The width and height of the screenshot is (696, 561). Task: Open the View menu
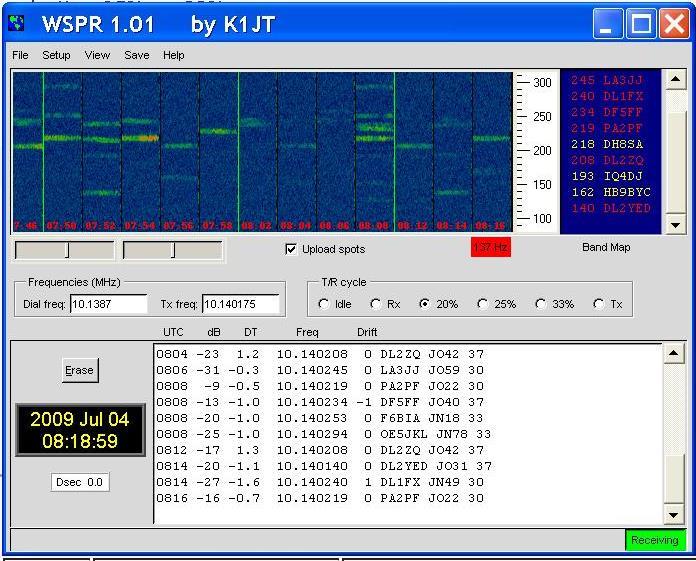click(x=97, y=55)
